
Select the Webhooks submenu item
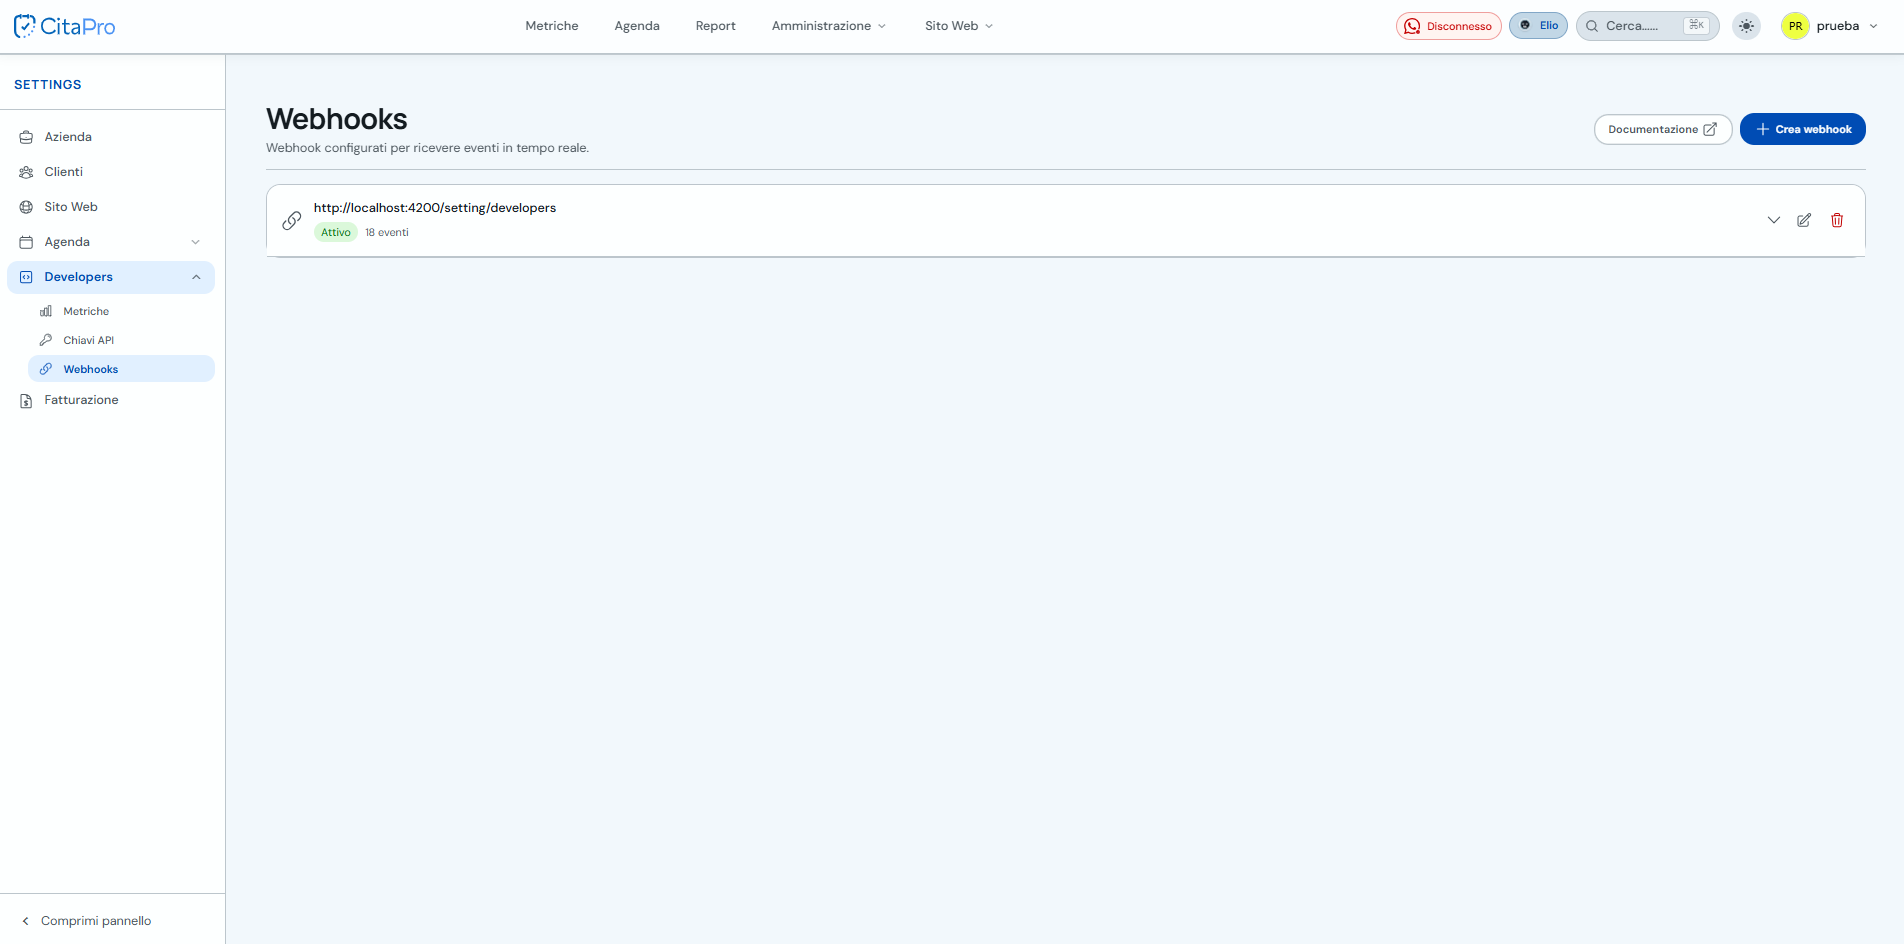pos(121,369)
